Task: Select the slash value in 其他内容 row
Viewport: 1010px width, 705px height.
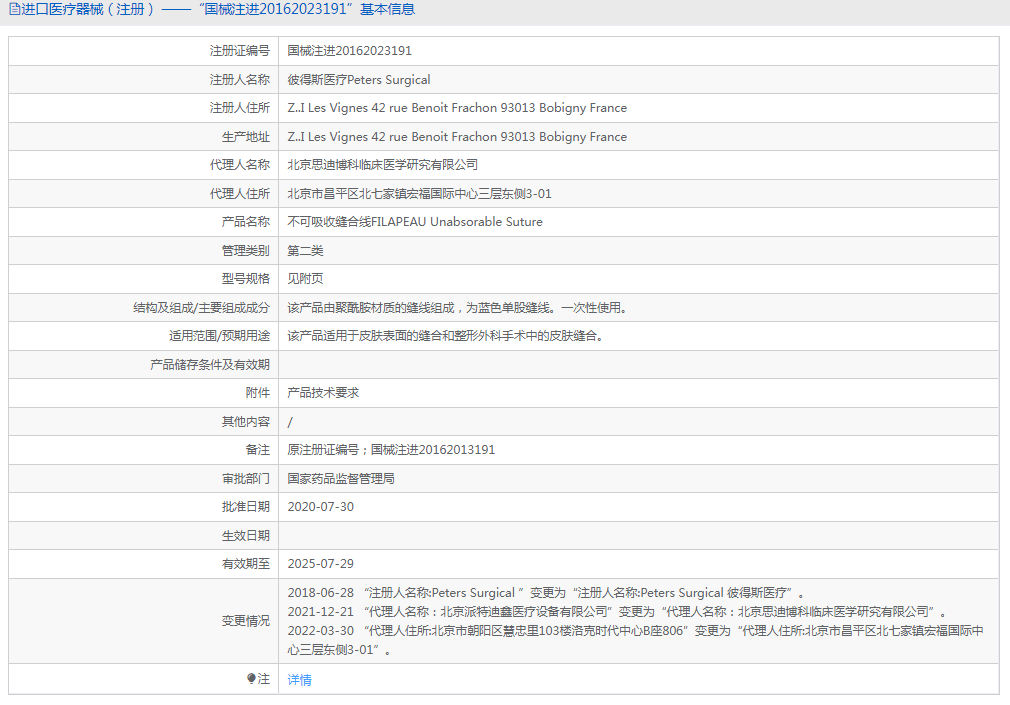Action: 290,423
